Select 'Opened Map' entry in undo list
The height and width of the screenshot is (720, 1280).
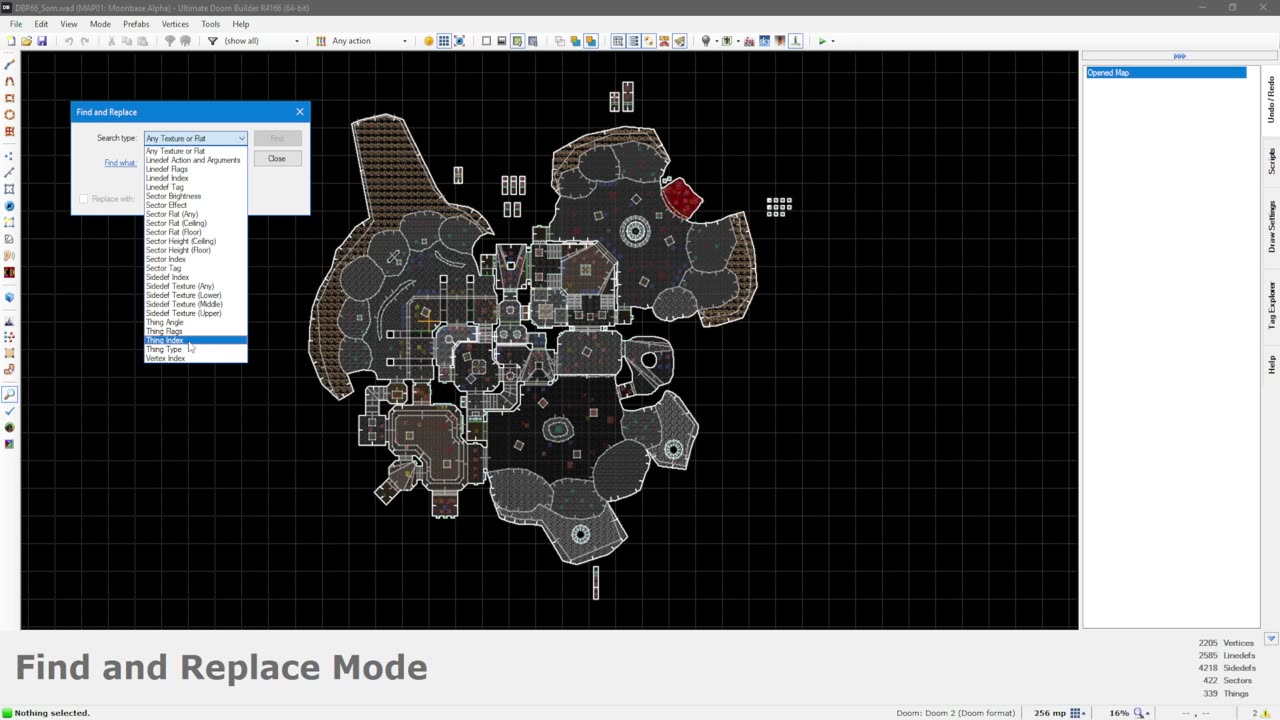(1166, 73)
